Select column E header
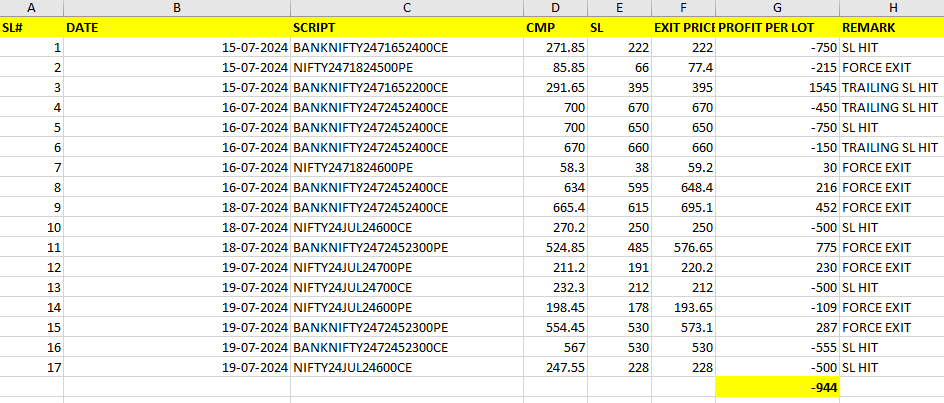This screenshot has height=403, width=944. 620,8
